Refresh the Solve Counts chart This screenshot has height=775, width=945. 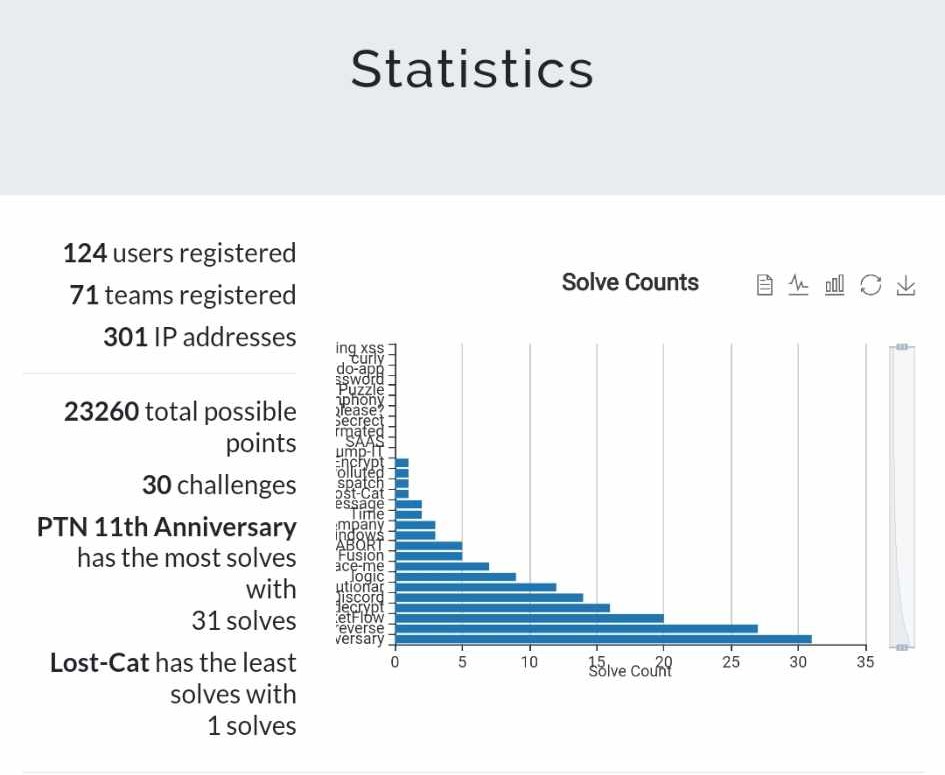[x=871, y=285]
